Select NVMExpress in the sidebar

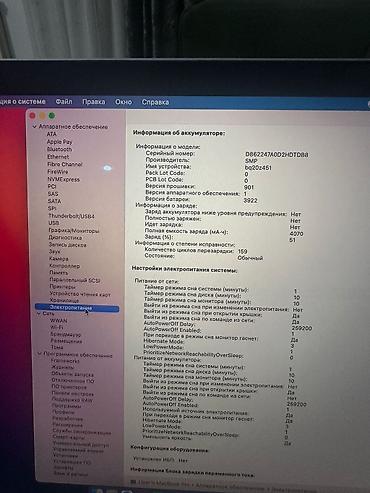[64, 179]
